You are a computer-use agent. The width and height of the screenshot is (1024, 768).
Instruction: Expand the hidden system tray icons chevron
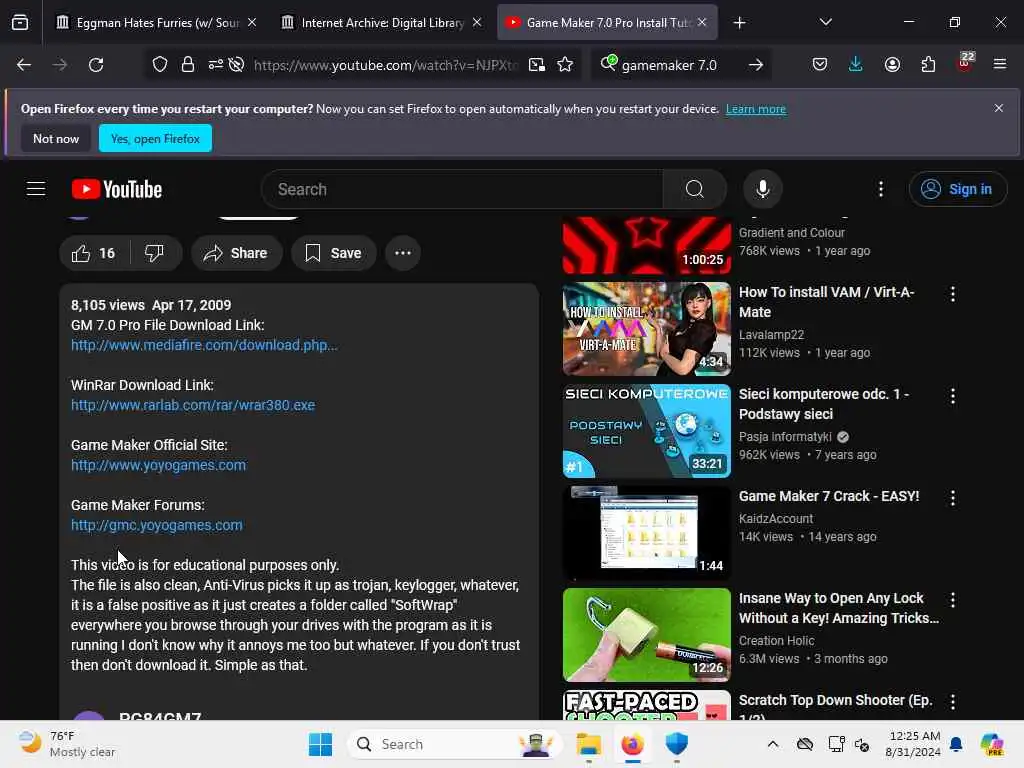pos(773,744)
